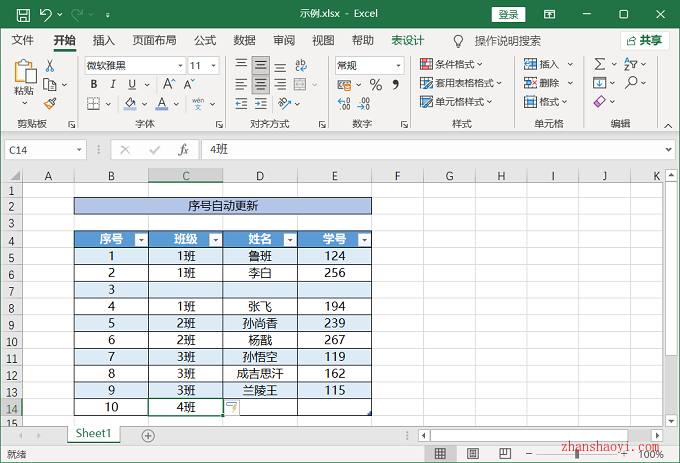Align text to the right
This screenshot has width=680, height=463.
280,84
